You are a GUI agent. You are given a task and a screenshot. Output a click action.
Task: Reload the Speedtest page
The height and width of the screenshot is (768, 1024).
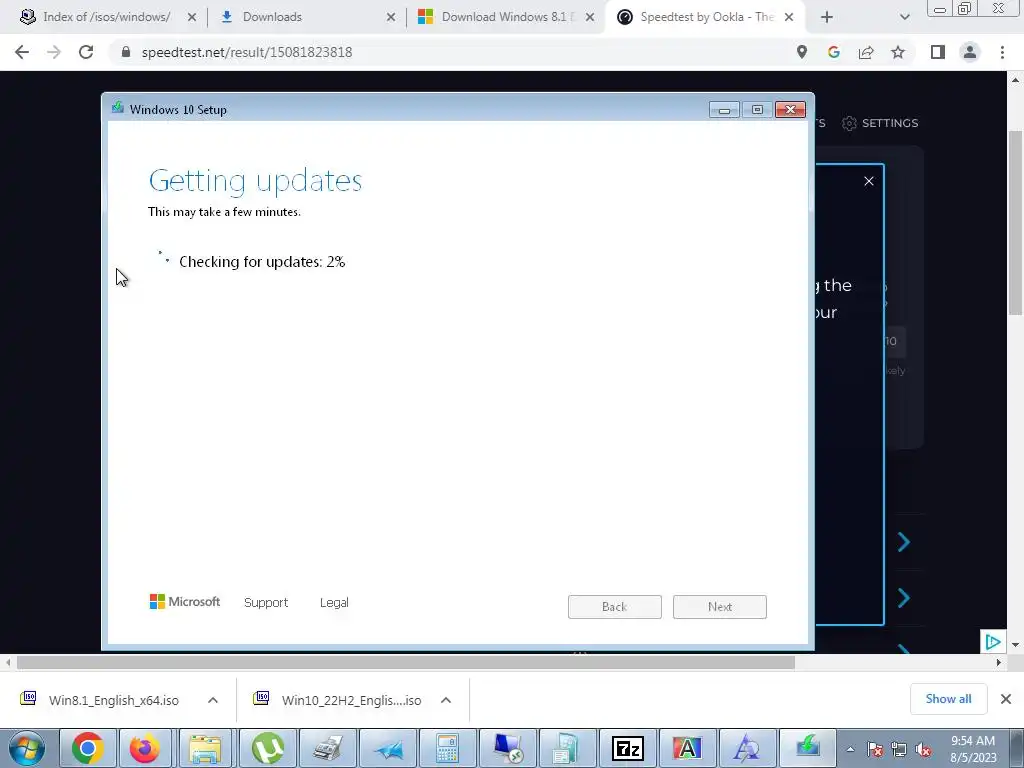[86, 52]
